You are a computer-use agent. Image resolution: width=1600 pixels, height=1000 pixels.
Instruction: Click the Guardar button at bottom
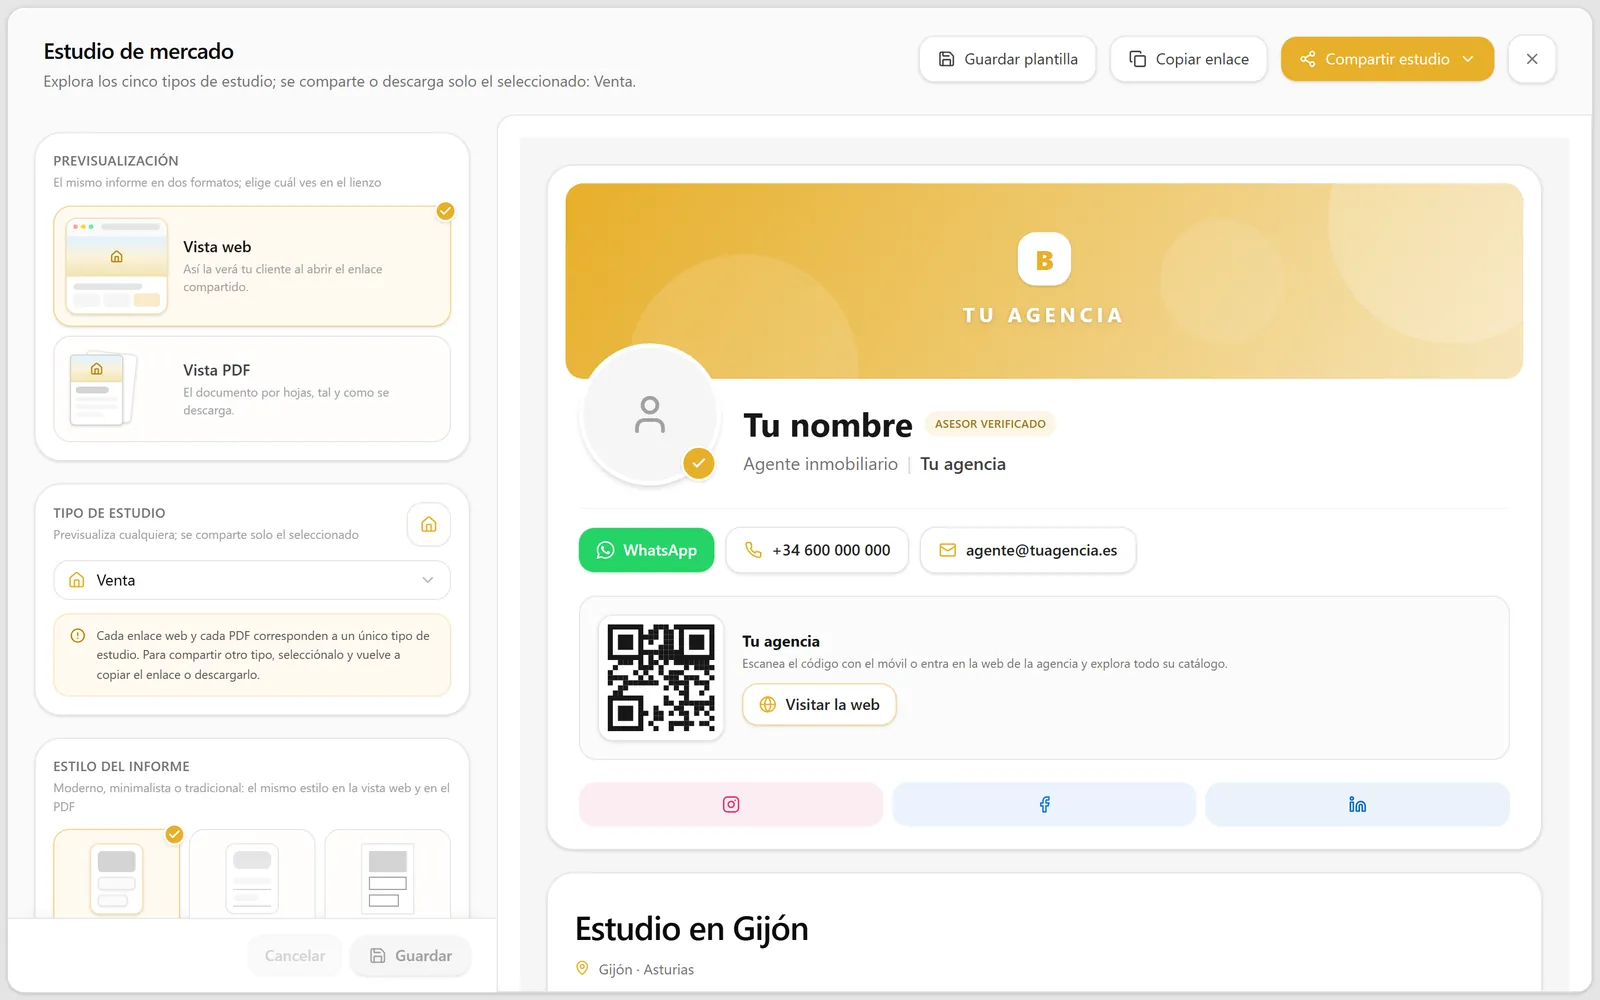click(411, 956)
